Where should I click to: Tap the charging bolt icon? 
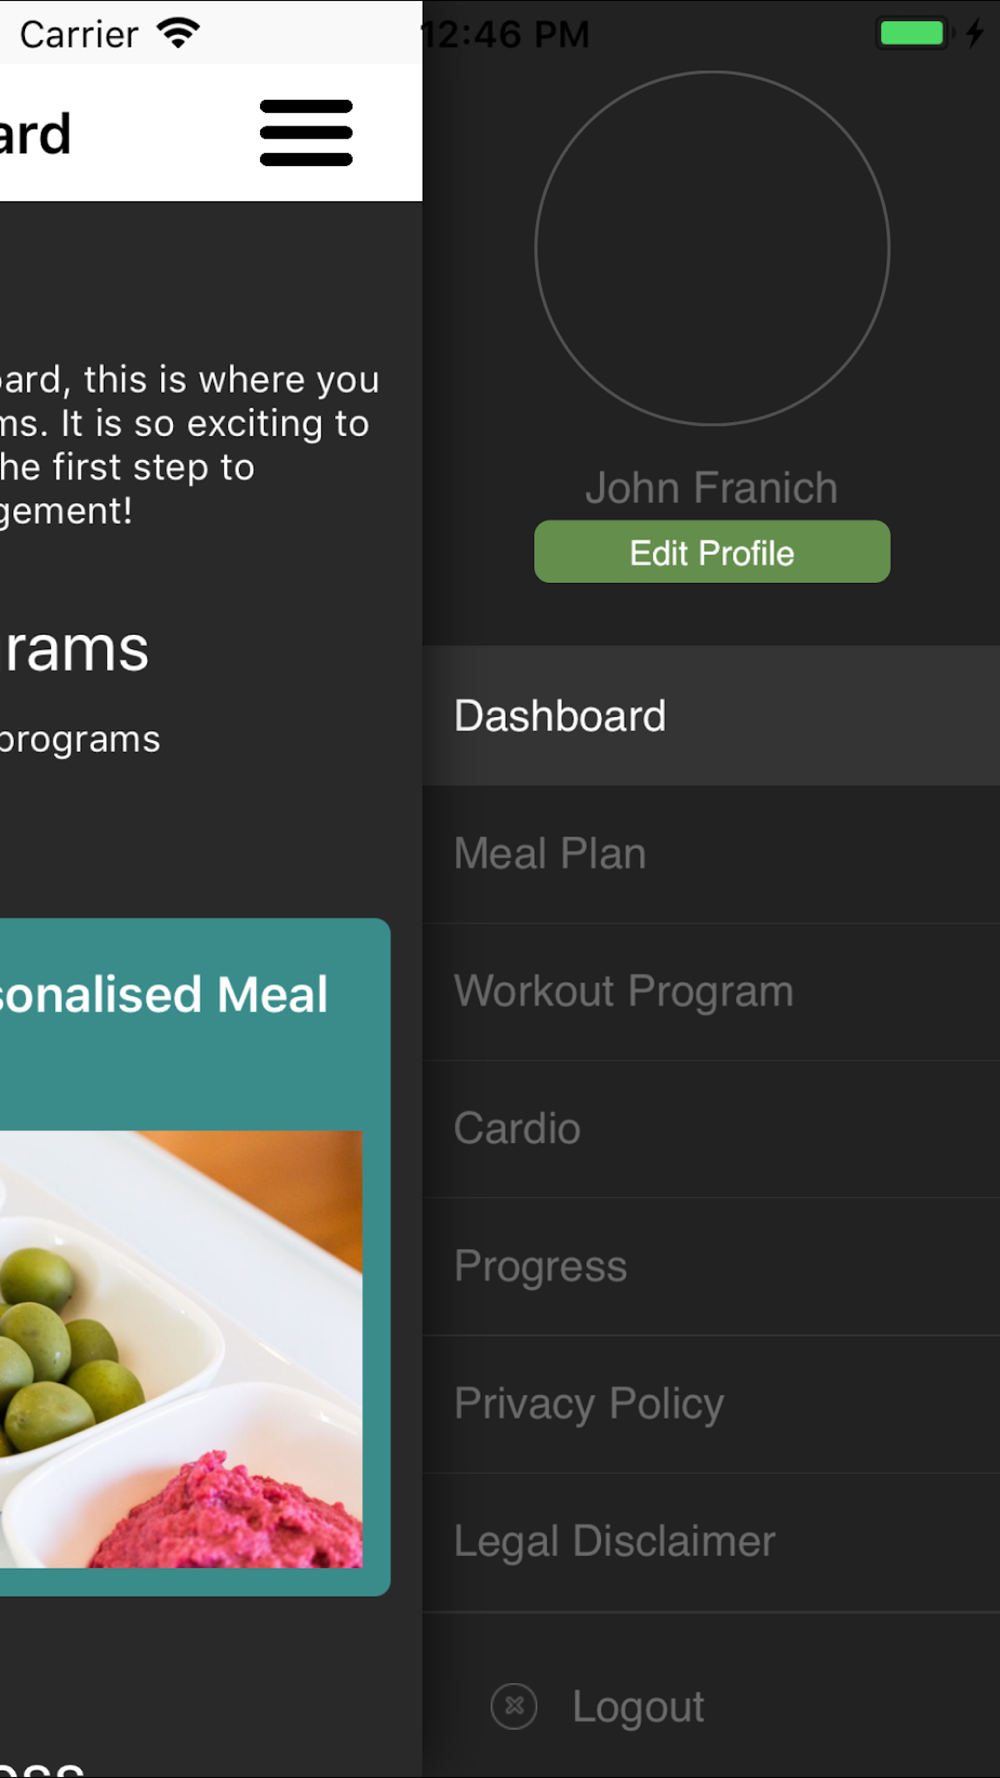(x=975, y=33)
